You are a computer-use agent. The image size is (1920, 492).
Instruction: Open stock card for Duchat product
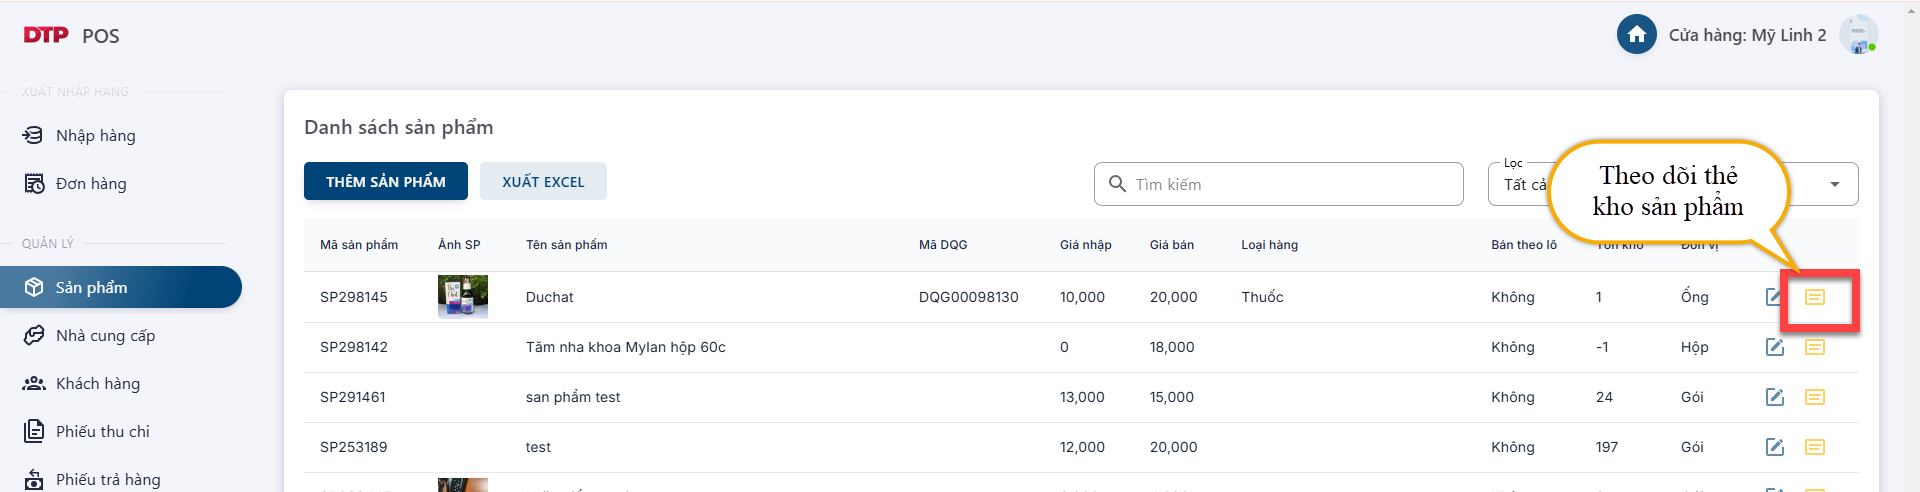pyautogui.click(x=1814, y=297)
